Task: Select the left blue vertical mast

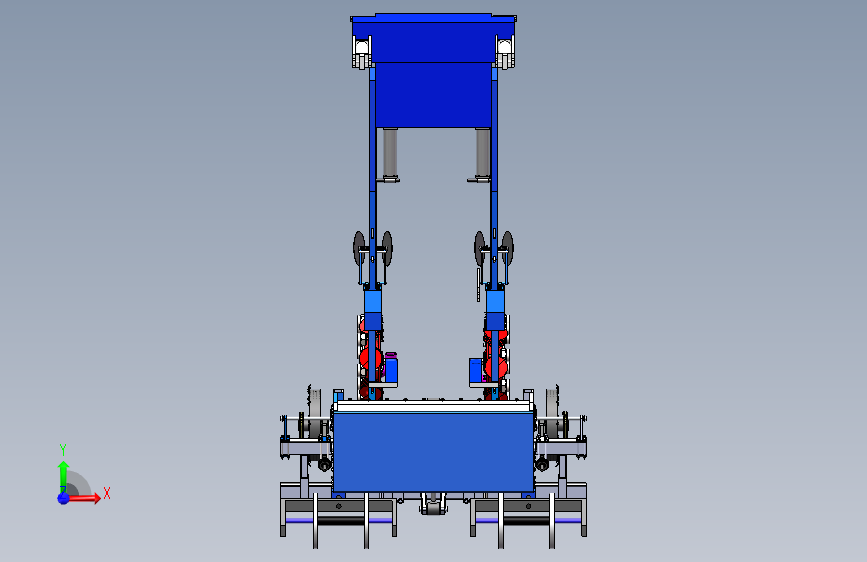Action: pyautogui.click(x=372, y=177)
